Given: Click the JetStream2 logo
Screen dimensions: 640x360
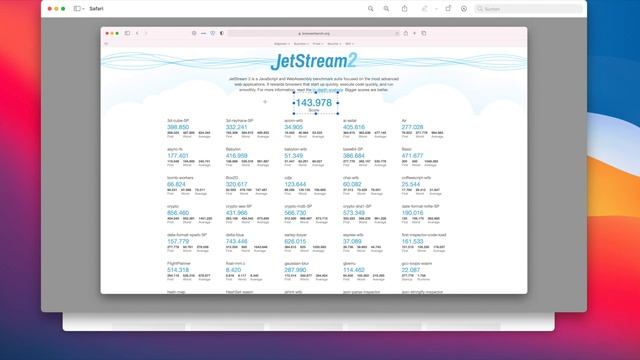Looking at the screenshot, I should pyautogui.click(x=314, y=61).
